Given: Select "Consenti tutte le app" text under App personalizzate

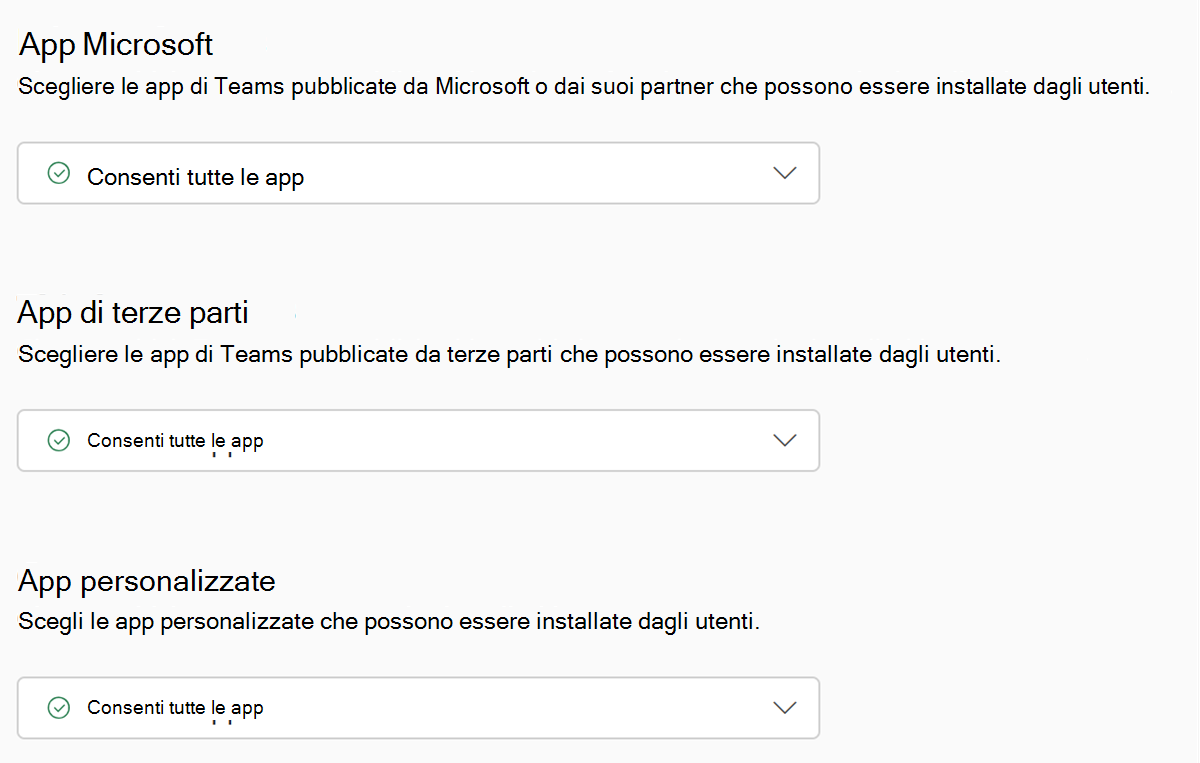Looking at the screenshot, I should pyautogui.click(x=175, y=708).
